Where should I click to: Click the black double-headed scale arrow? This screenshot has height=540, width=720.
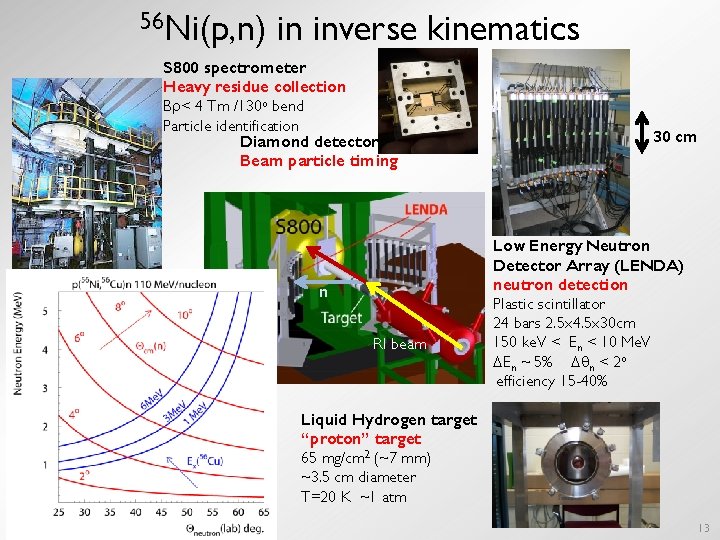[642, 132]
